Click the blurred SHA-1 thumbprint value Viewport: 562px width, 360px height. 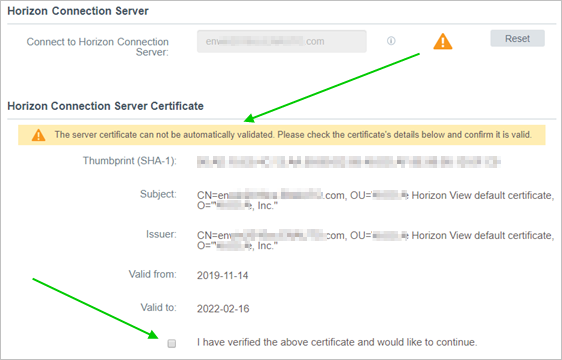pos(348,162)
